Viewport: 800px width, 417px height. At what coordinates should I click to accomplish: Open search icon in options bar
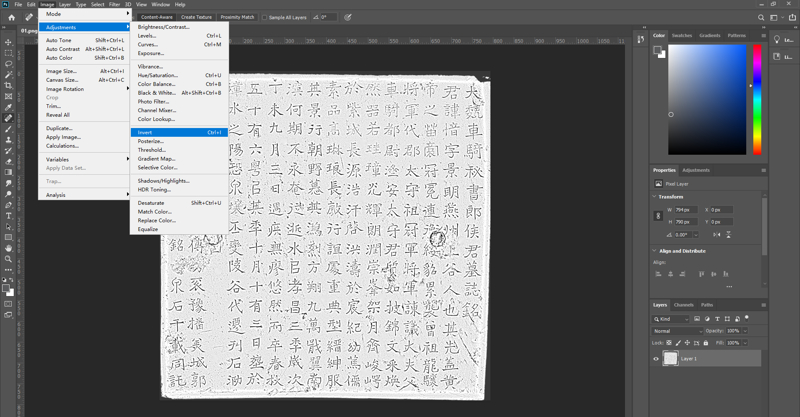pyautogui.click(x=761, y=17)
